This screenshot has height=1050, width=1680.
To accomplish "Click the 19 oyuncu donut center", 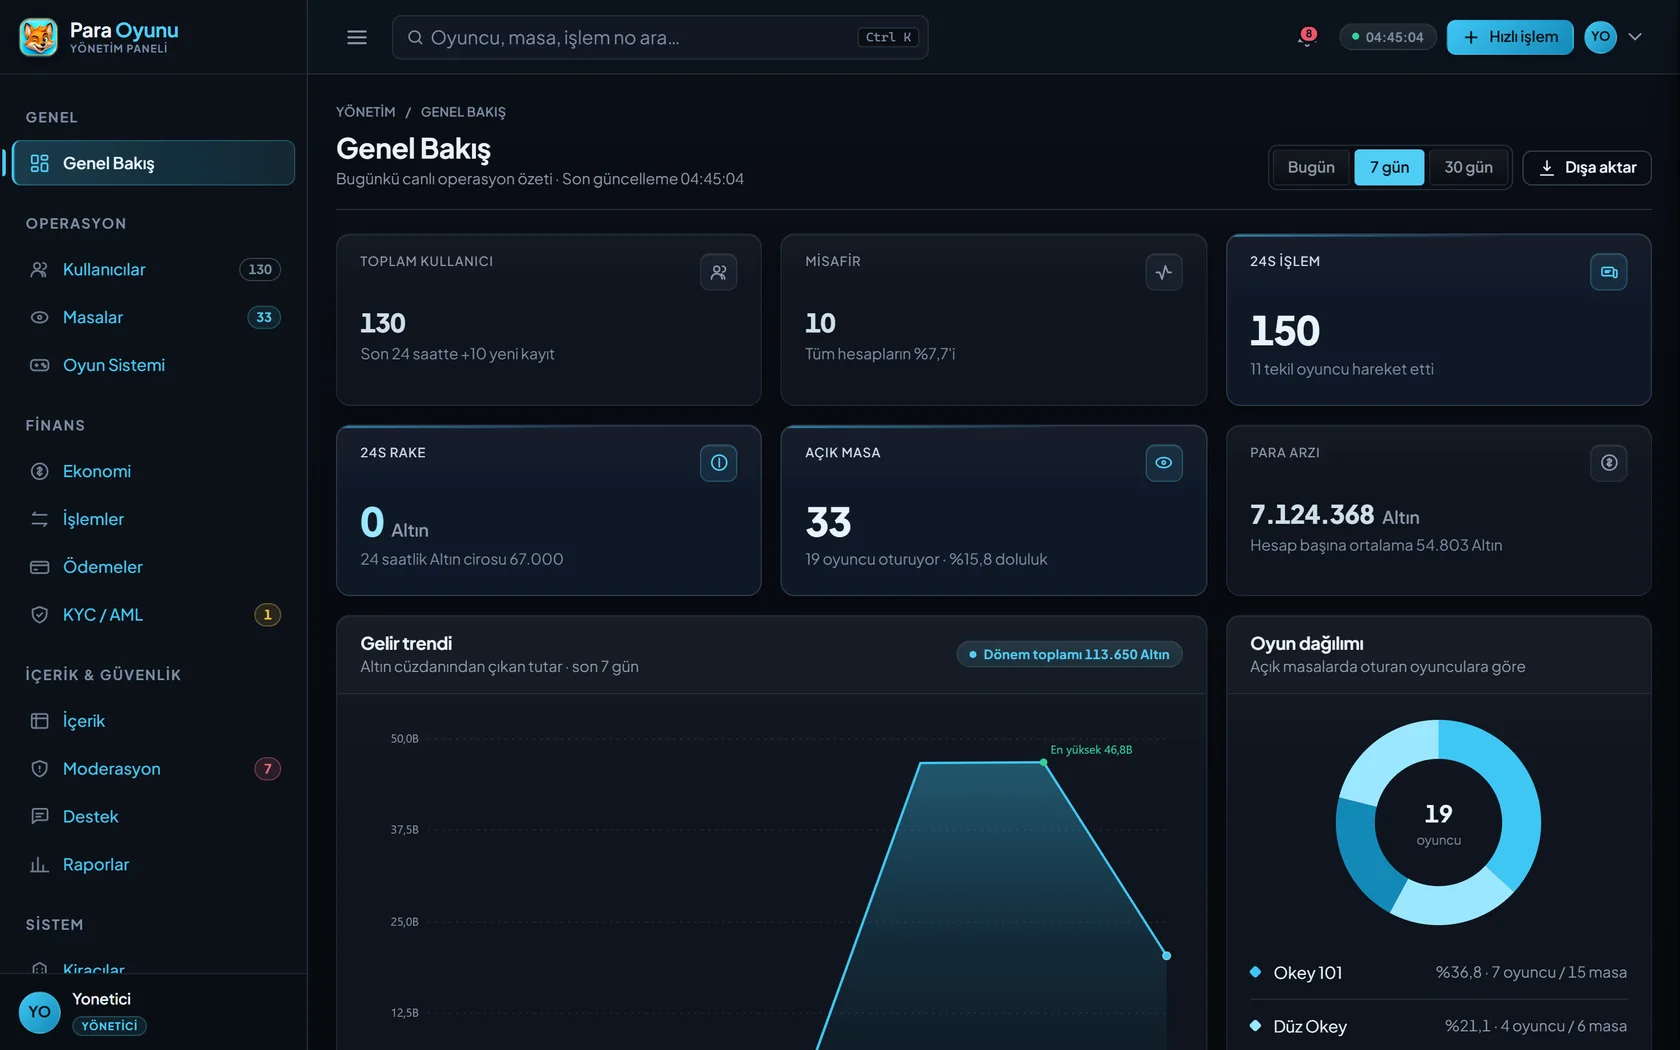I will click(x=1439, y=824).
